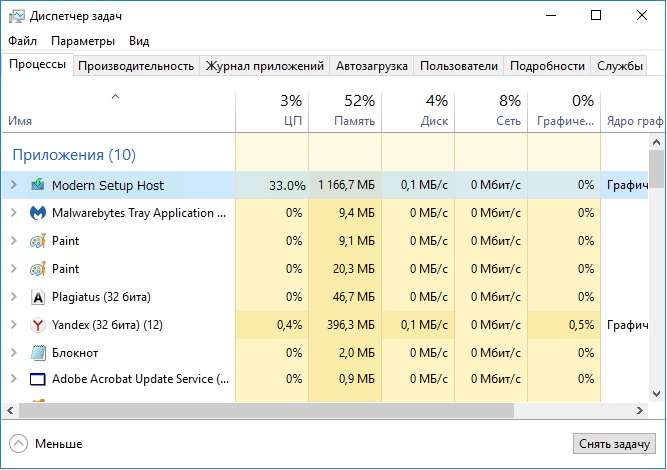The height and width of the screenshot is (470, 667).
Task: Sort by the Память column header
Action: coord(345,111)
